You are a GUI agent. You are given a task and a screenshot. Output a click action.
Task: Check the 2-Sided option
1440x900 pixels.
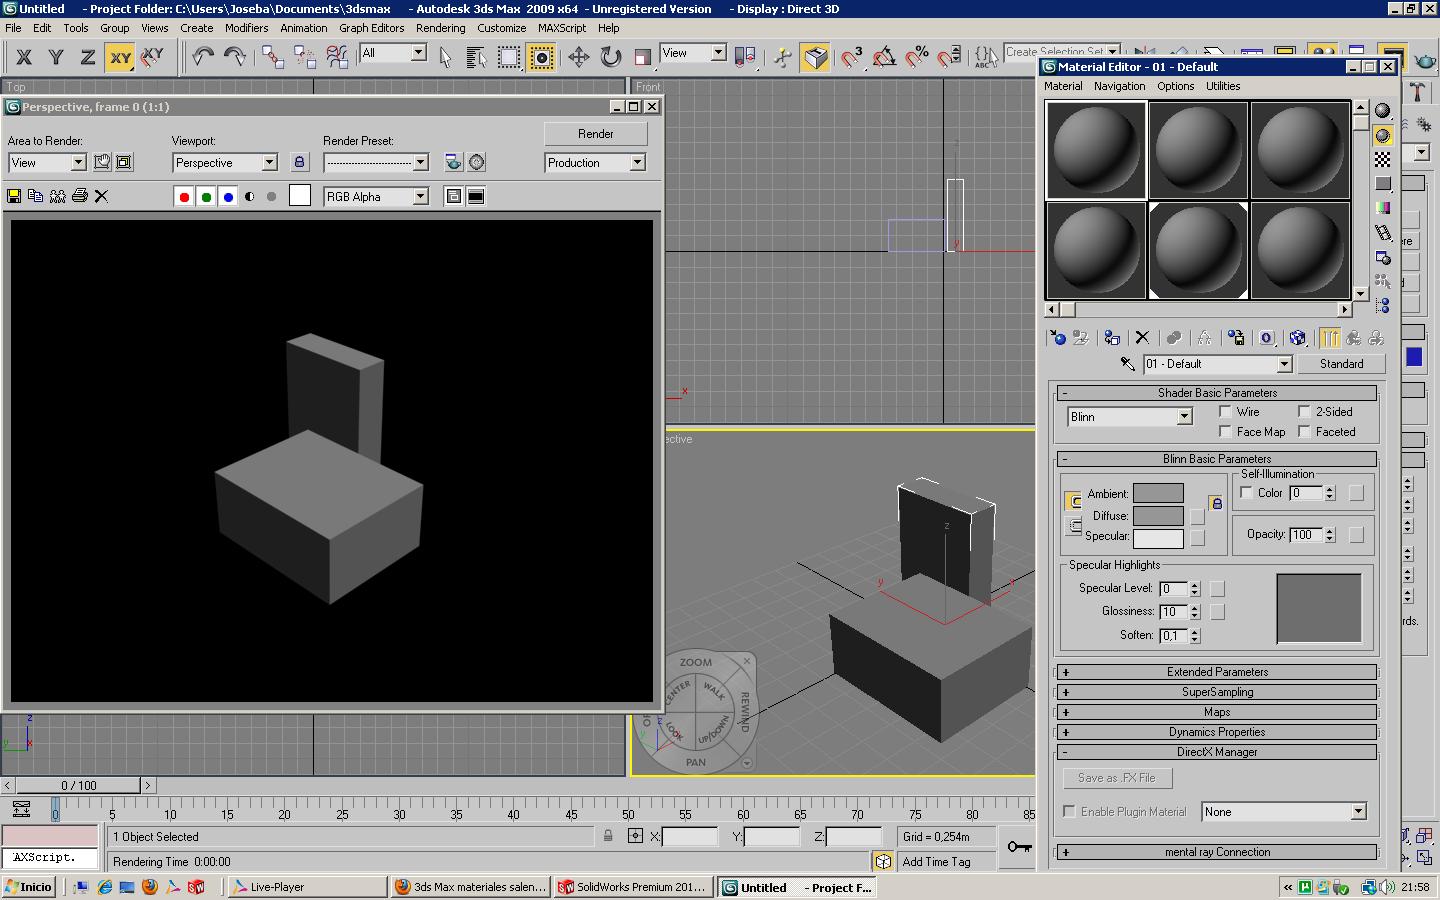(1304, 412)
